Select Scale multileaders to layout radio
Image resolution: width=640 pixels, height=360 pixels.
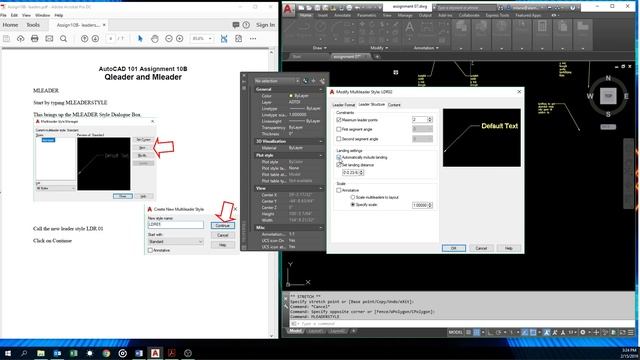point(353,197)
